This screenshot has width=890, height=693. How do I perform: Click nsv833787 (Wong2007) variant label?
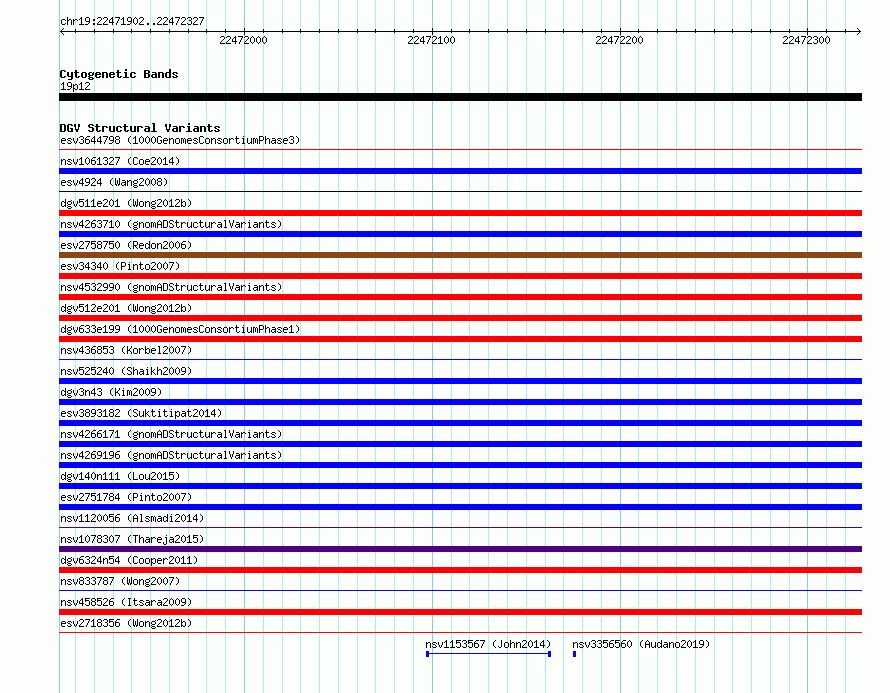[x=120, y=581]
